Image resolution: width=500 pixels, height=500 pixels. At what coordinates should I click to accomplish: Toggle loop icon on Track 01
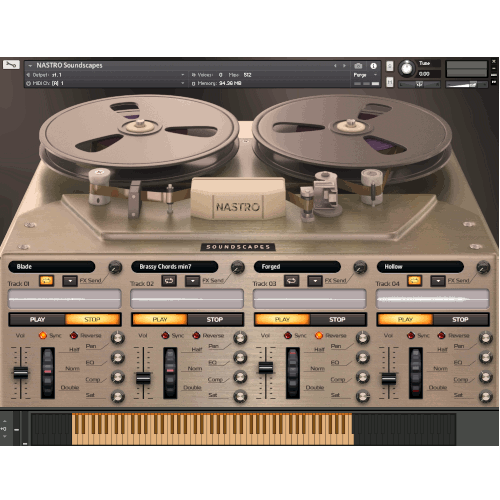pos(46,280)
